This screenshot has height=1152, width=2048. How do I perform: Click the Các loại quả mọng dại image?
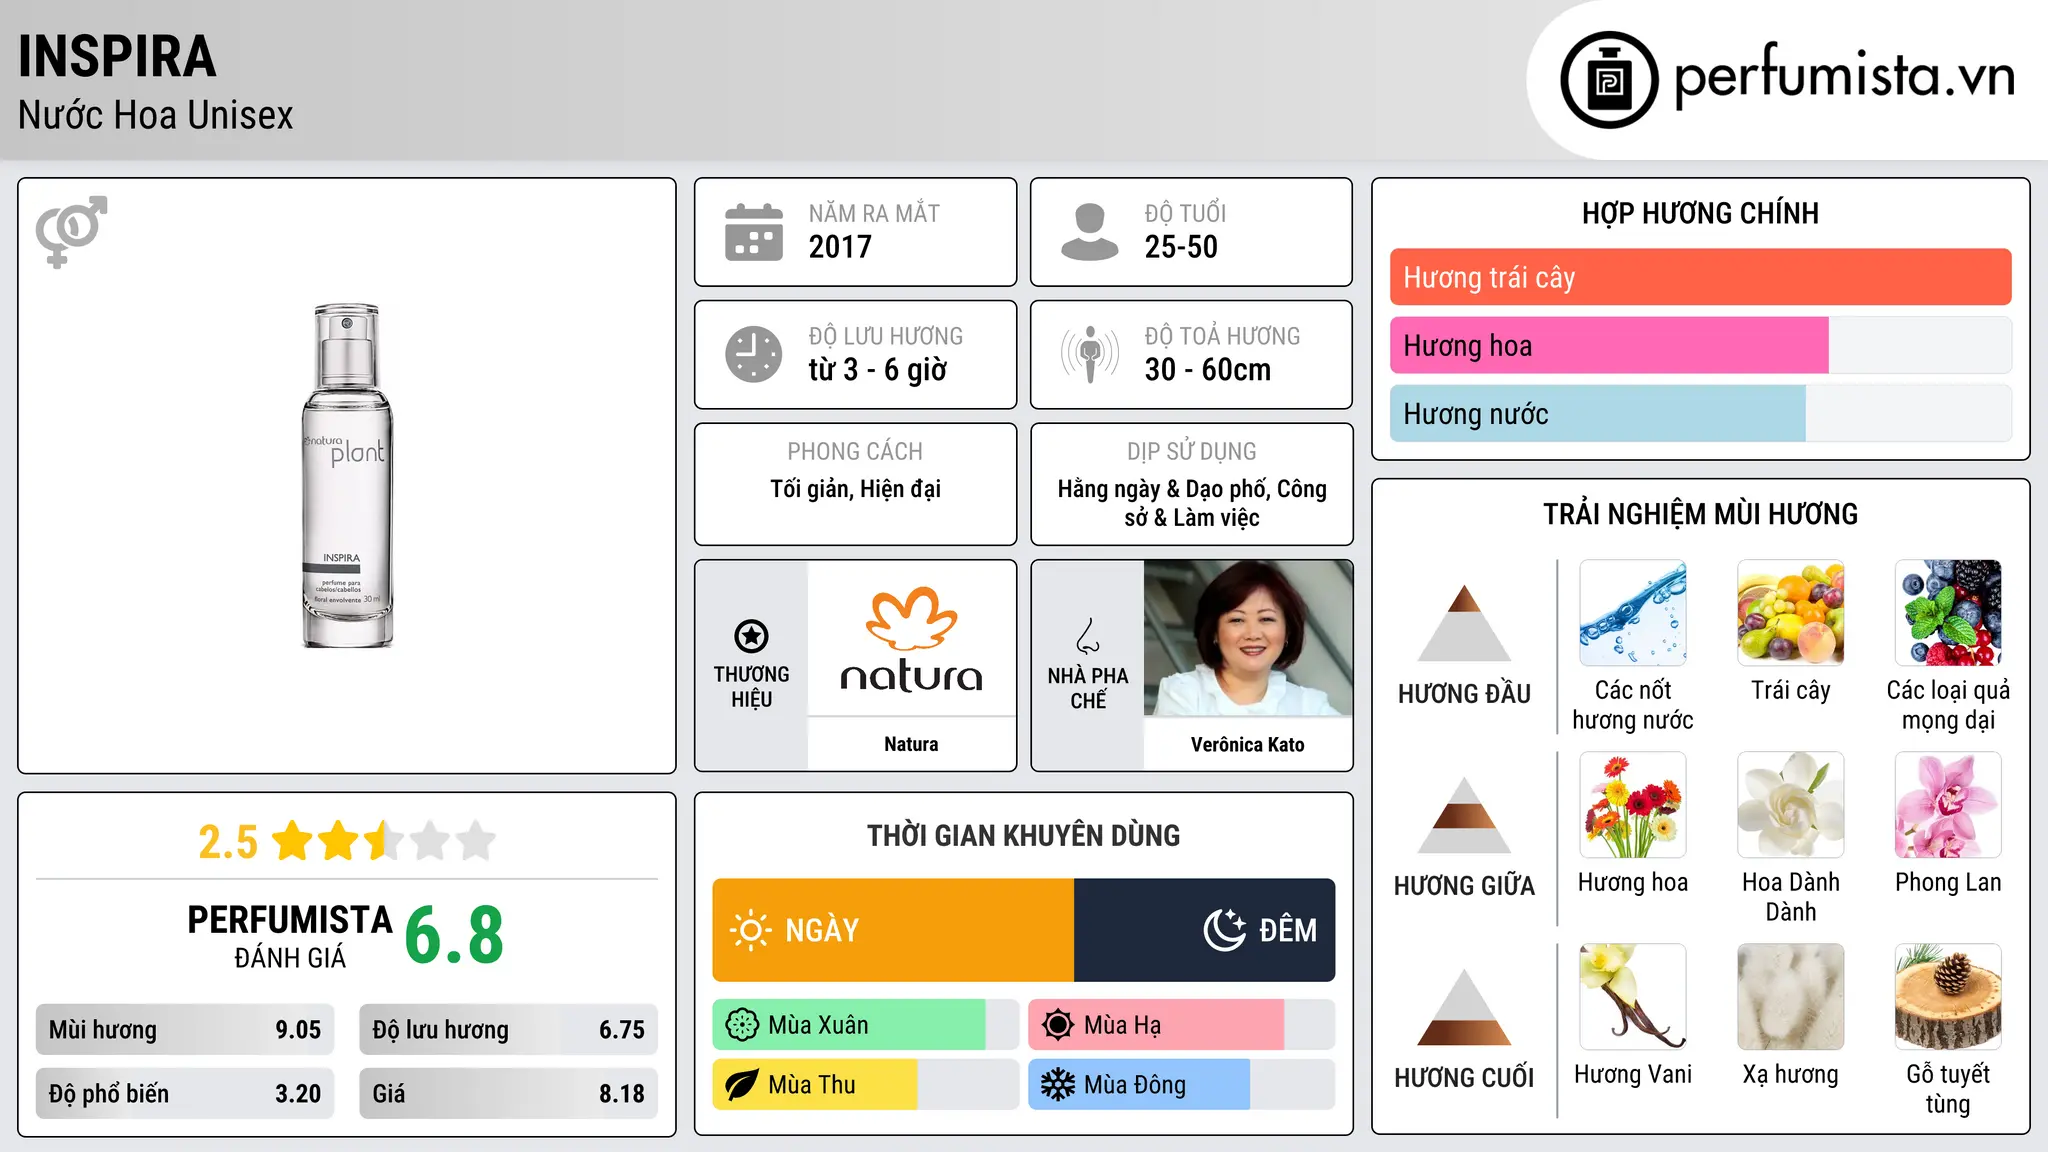tap(1948, 613)
